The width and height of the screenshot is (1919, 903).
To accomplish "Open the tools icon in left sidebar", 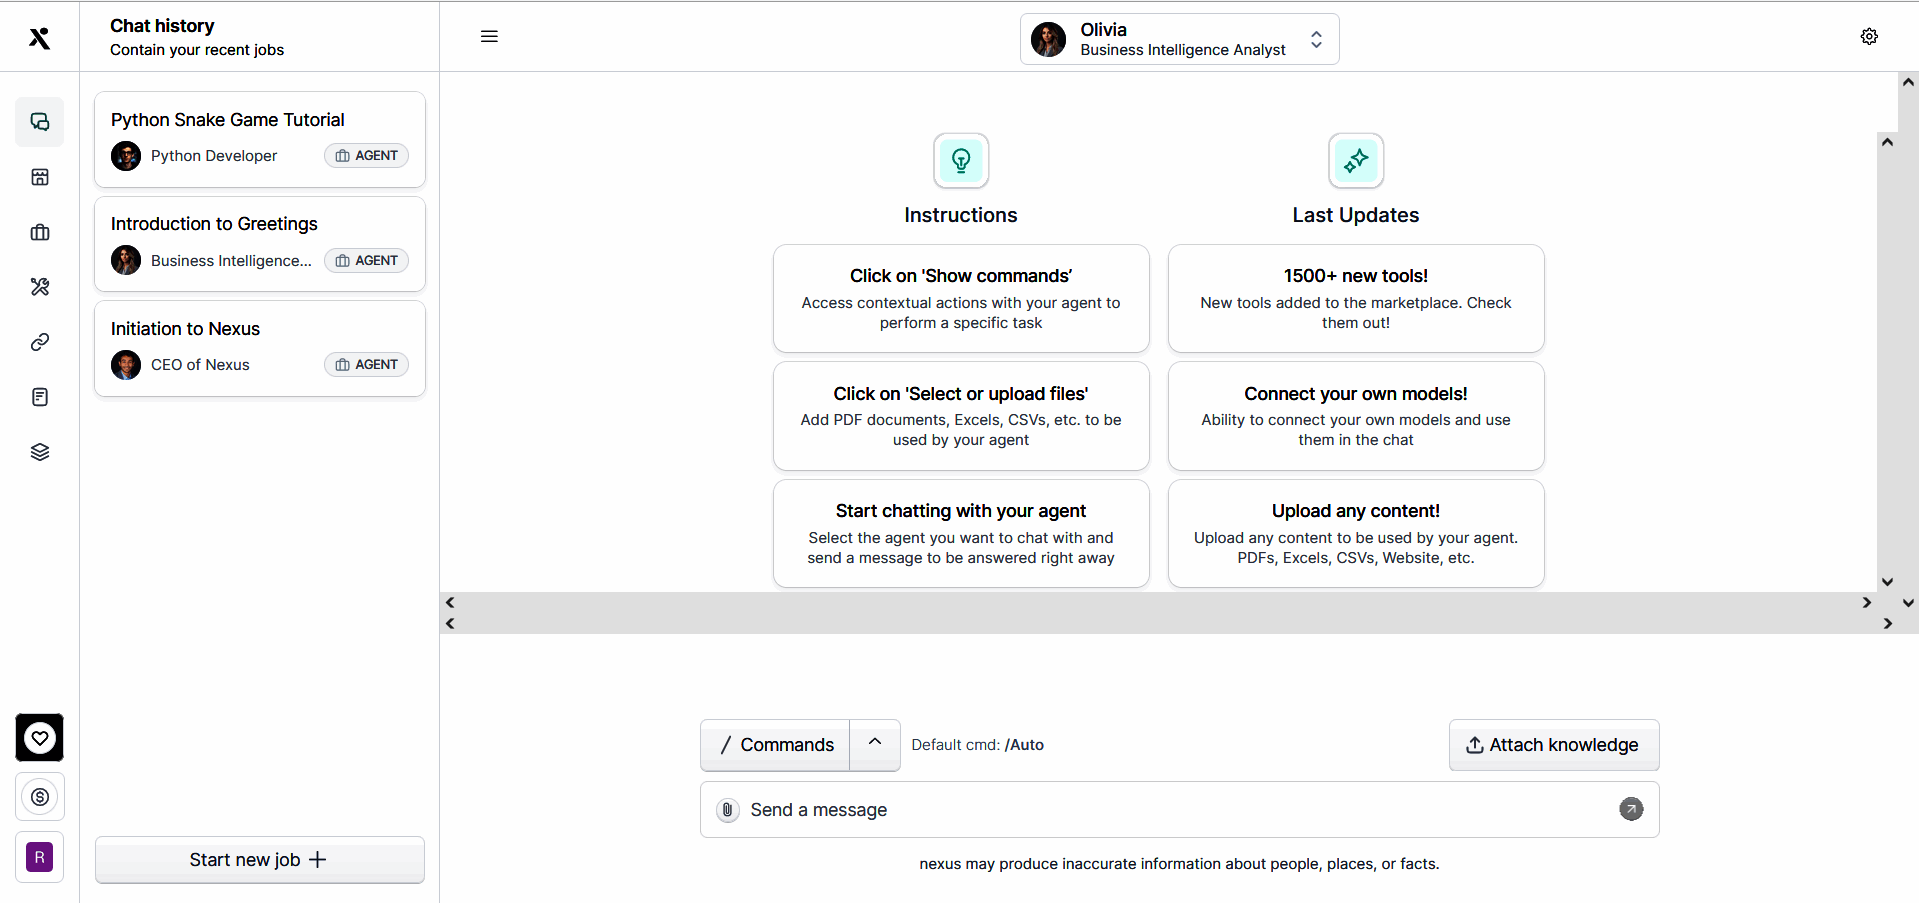I will point(40,287).
